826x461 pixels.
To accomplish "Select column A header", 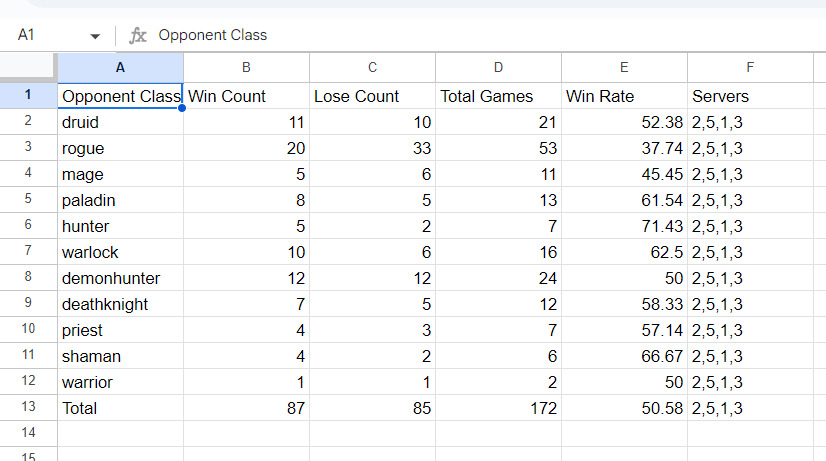I will tap(120, 67).
